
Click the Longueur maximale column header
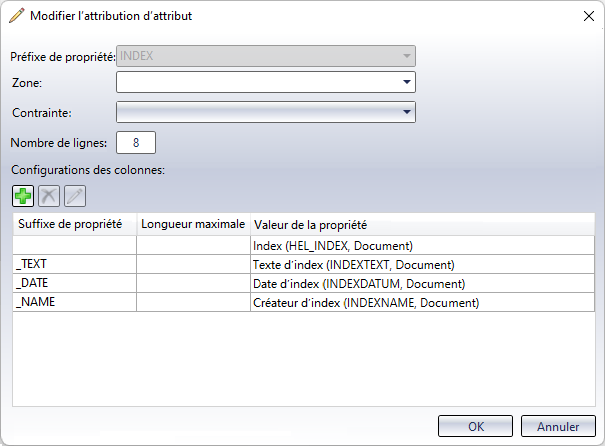tap(193, 224)
